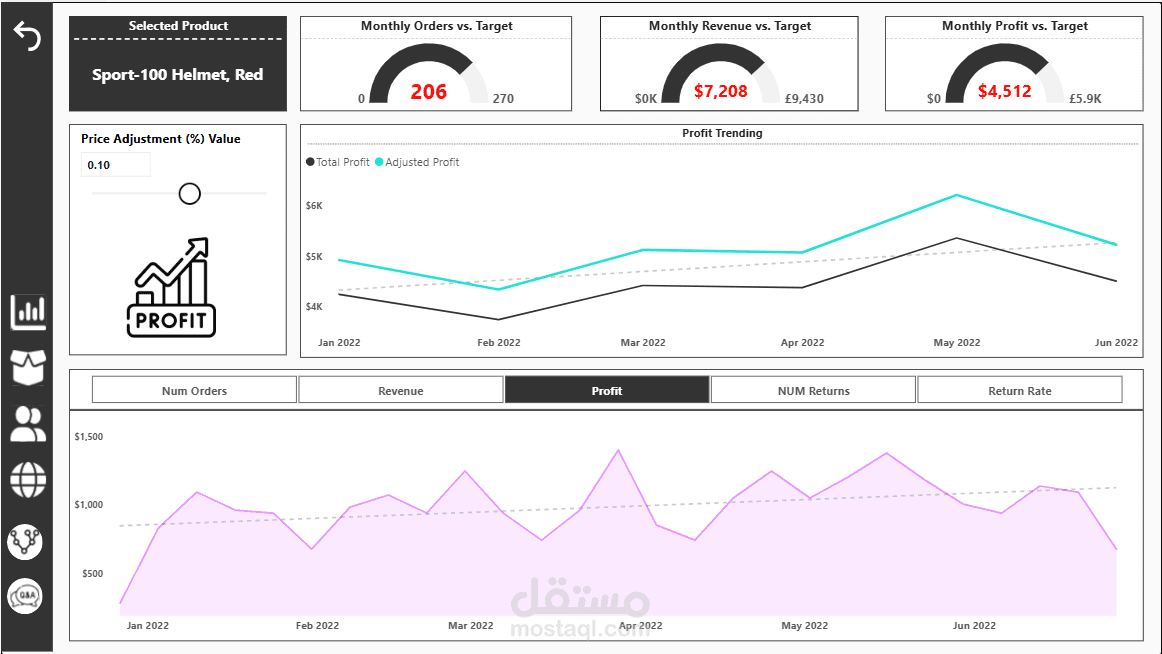This screenshot has width=1162, height=654.
Task: Open the customers people icon
Action: (28, 424)
